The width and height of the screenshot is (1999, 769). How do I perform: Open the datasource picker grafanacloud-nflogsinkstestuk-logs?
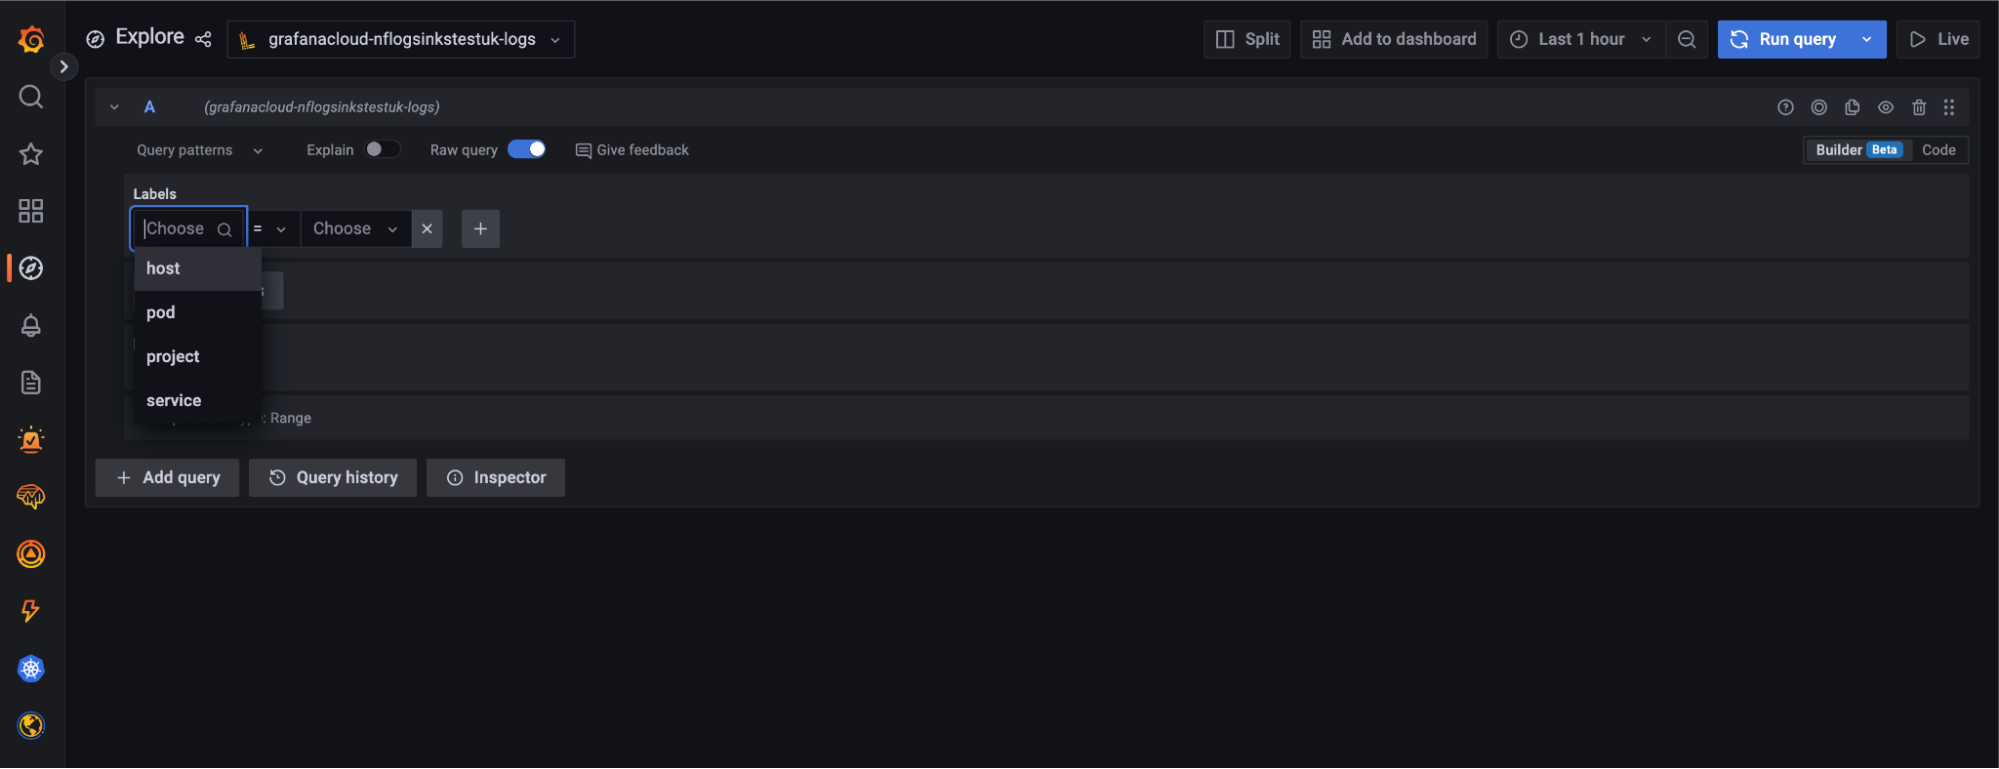point(401,39)
